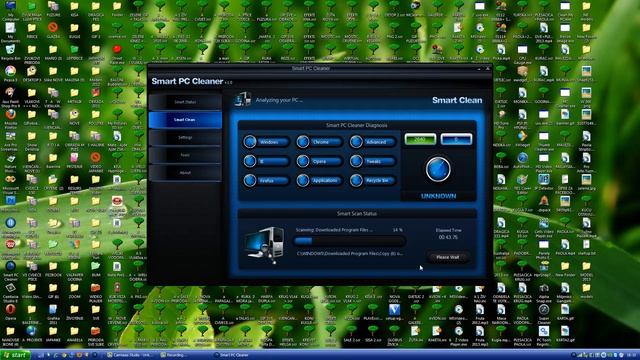Click the scanned file path under the progress bar

pos(350,253)
